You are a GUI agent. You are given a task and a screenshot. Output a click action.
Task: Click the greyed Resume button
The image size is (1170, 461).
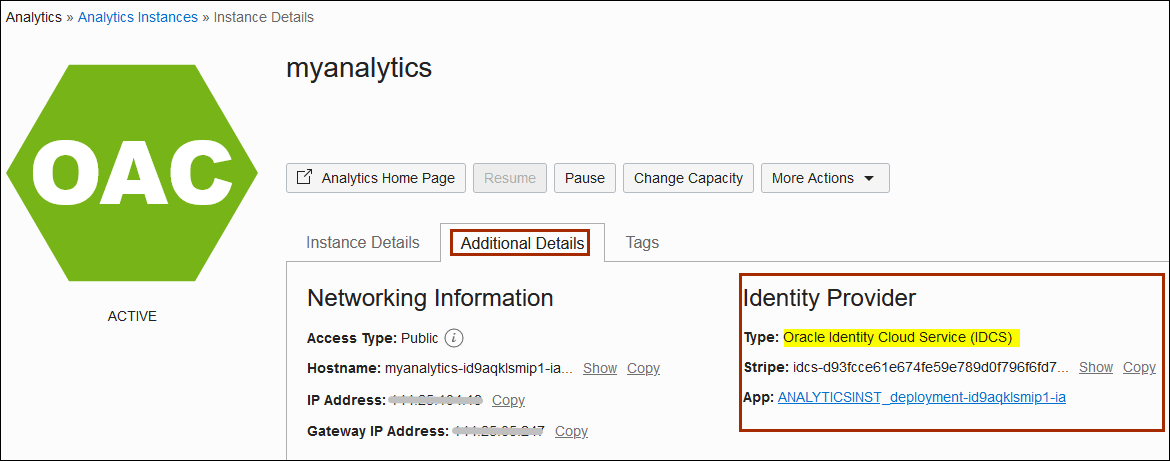(510, 178)
